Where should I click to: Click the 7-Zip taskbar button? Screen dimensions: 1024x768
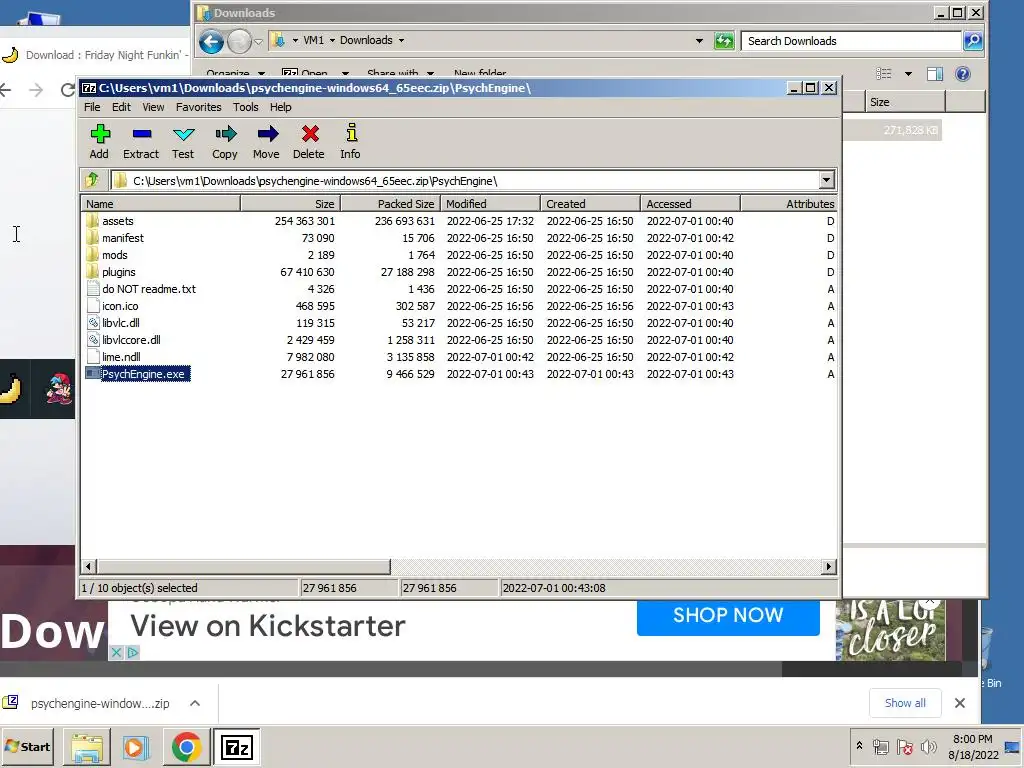tap(236, 747)
